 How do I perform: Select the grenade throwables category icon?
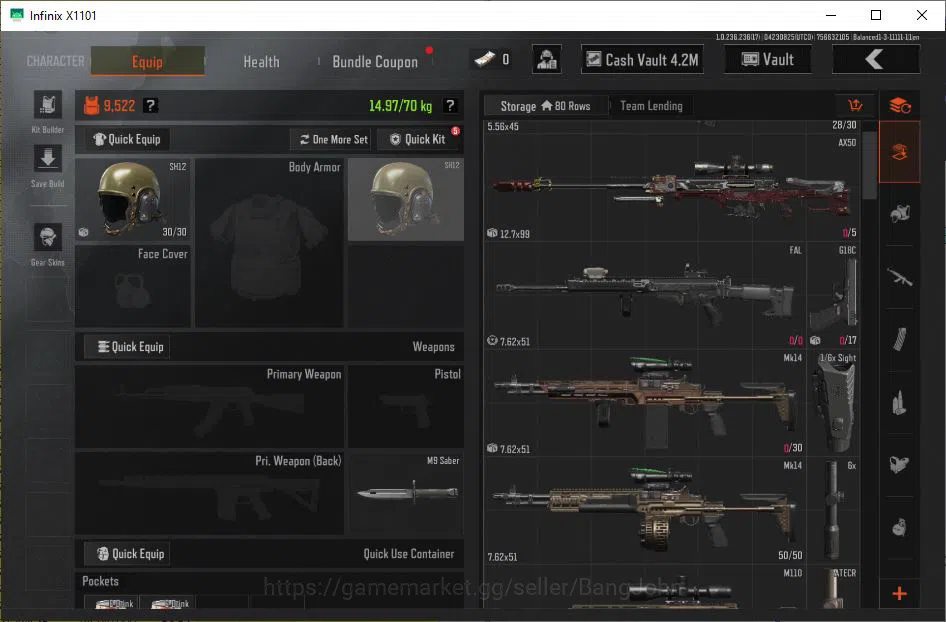900,527
